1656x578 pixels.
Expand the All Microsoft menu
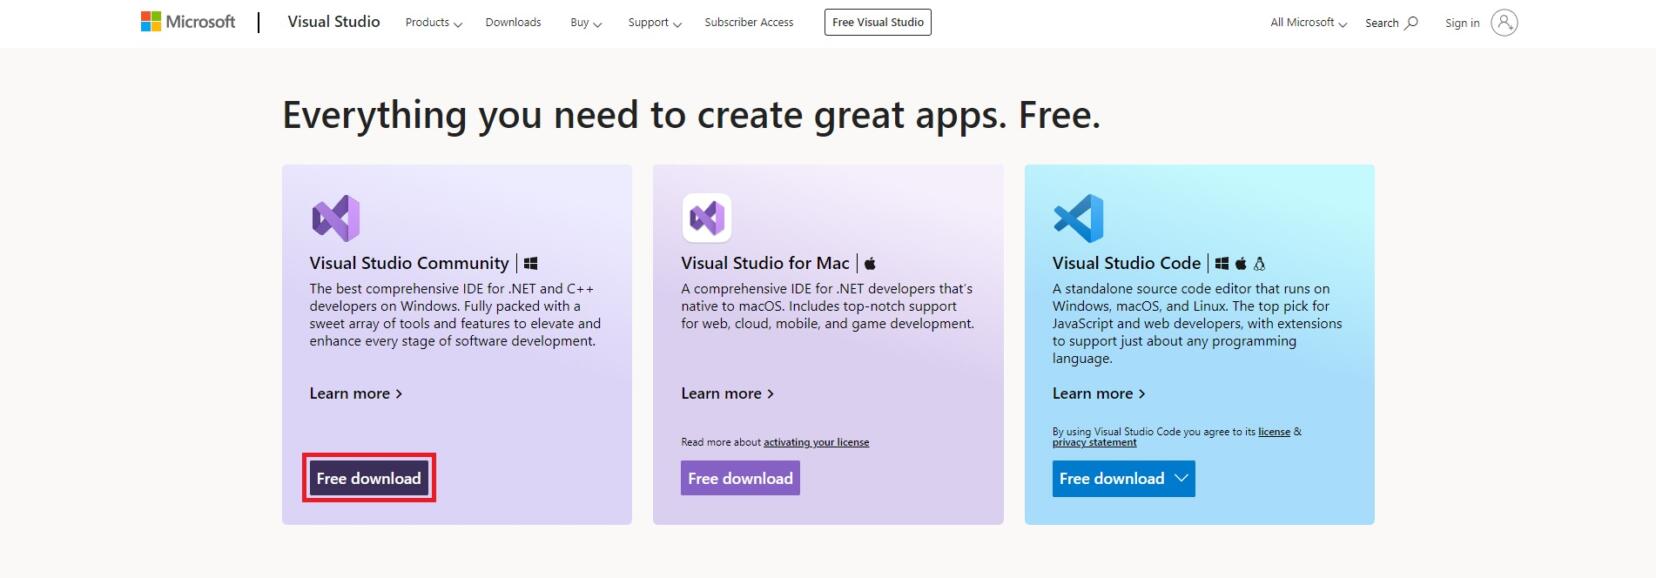point(1308,23)
